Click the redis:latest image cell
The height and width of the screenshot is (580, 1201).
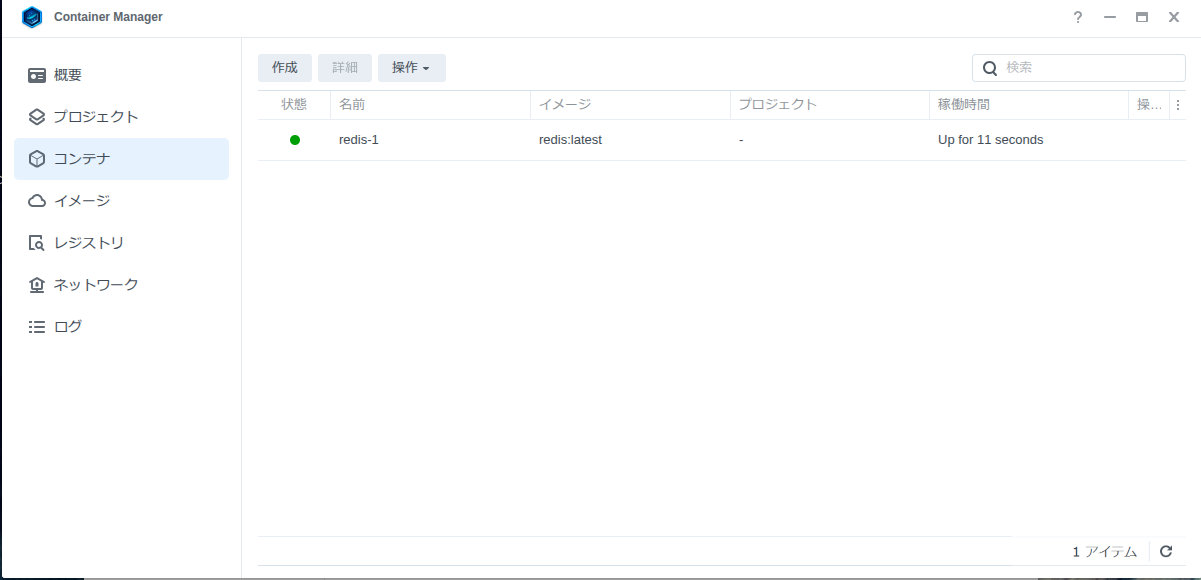click(x=570, y=140)
